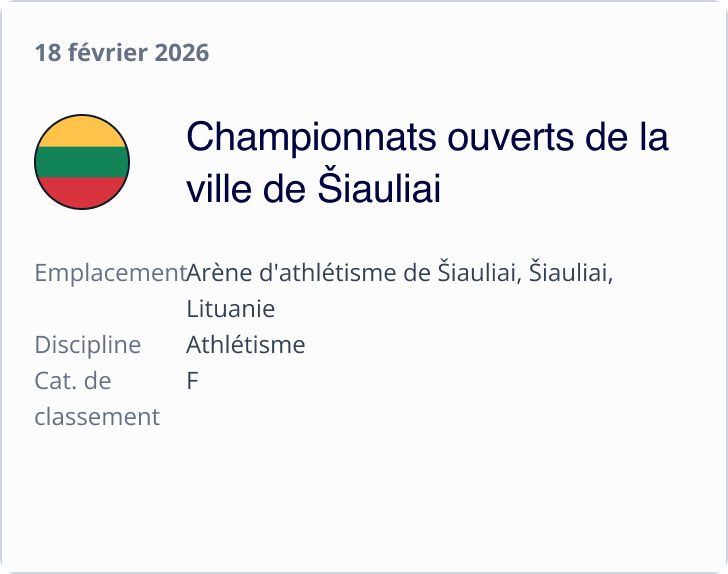Click the red stripe of the flag
728x574 pixels.
[x=82, y=192]
